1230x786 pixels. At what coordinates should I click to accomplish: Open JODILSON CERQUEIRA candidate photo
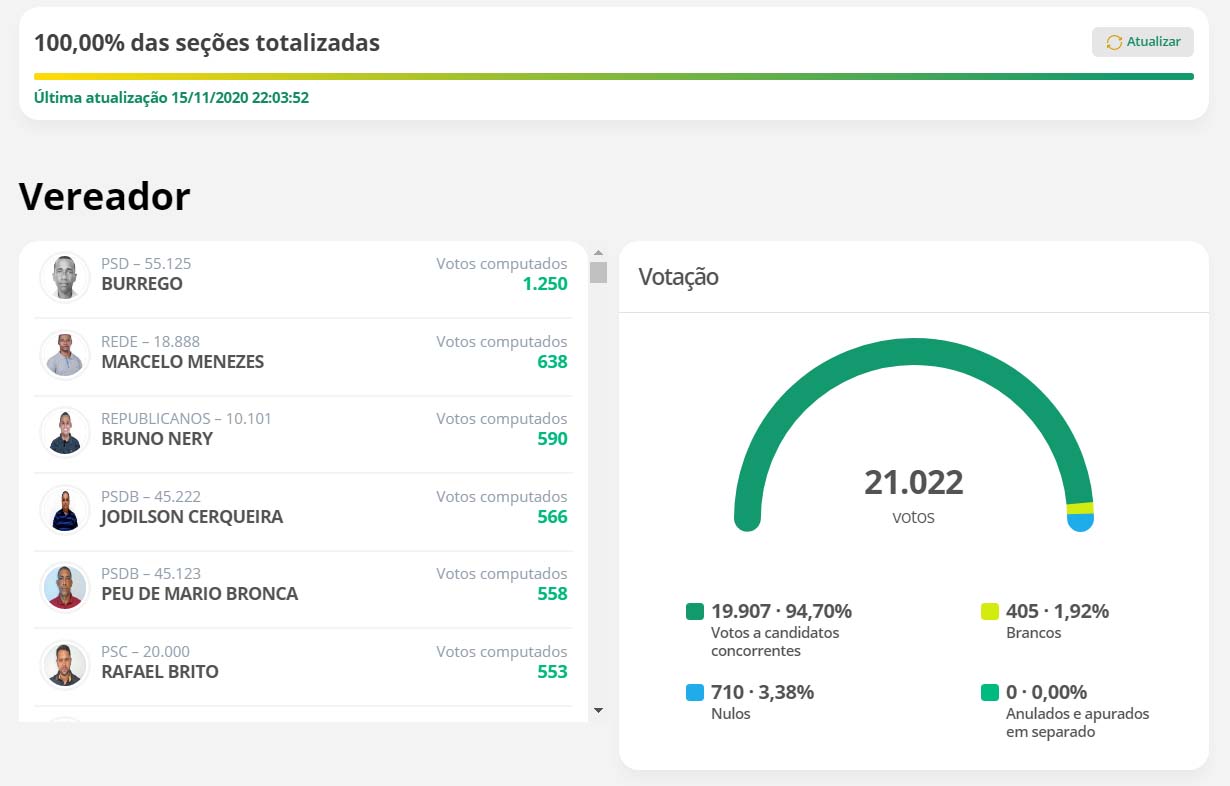(65, 509)
